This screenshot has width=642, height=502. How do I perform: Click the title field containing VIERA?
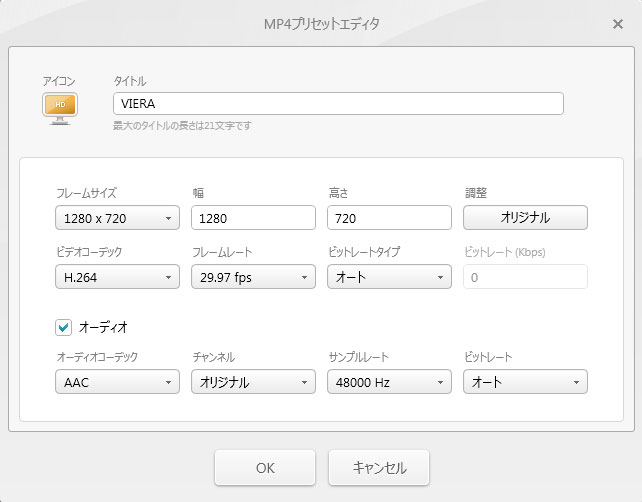[338, 104]
